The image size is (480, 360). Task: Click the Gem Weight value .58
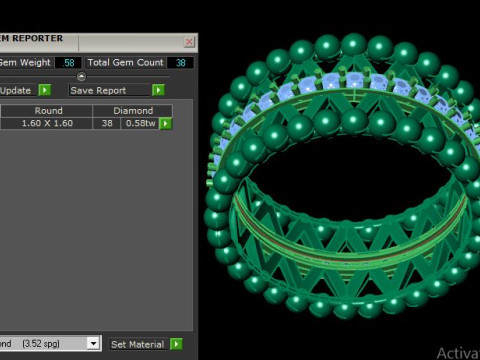click(x=68, y=63)
